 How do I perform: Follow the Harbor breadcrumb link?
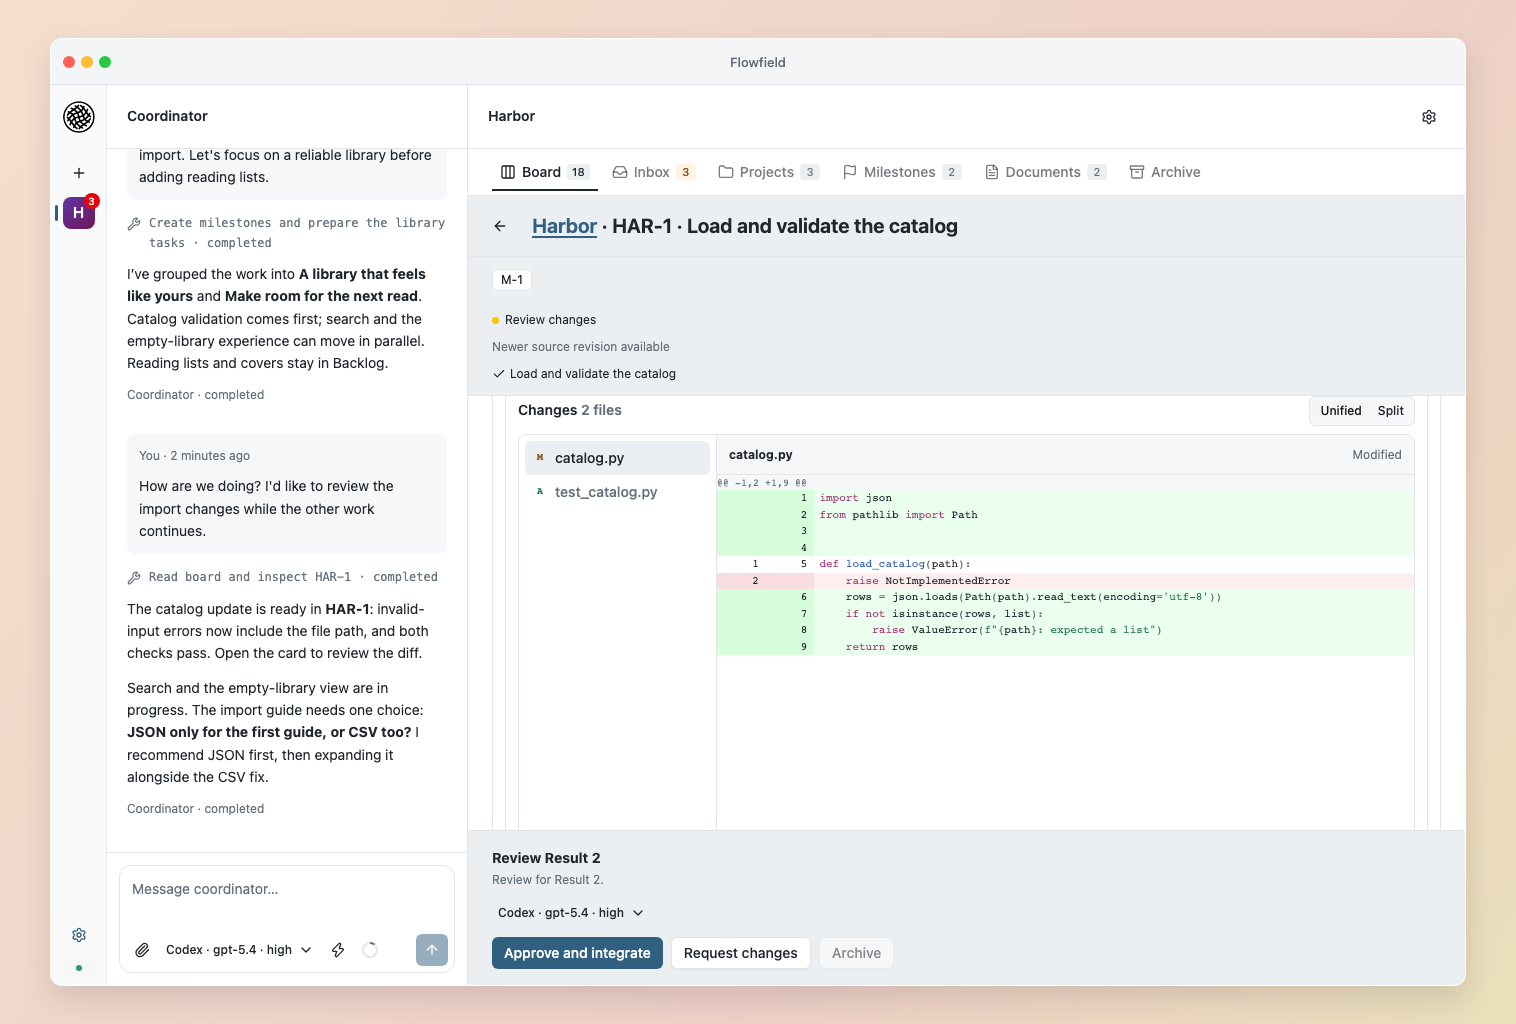564,227
